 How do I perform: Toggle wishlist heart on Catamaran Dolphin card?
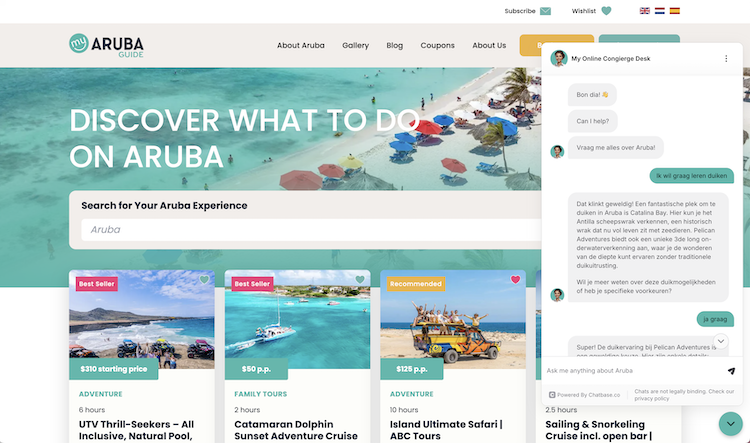point(360,279)
